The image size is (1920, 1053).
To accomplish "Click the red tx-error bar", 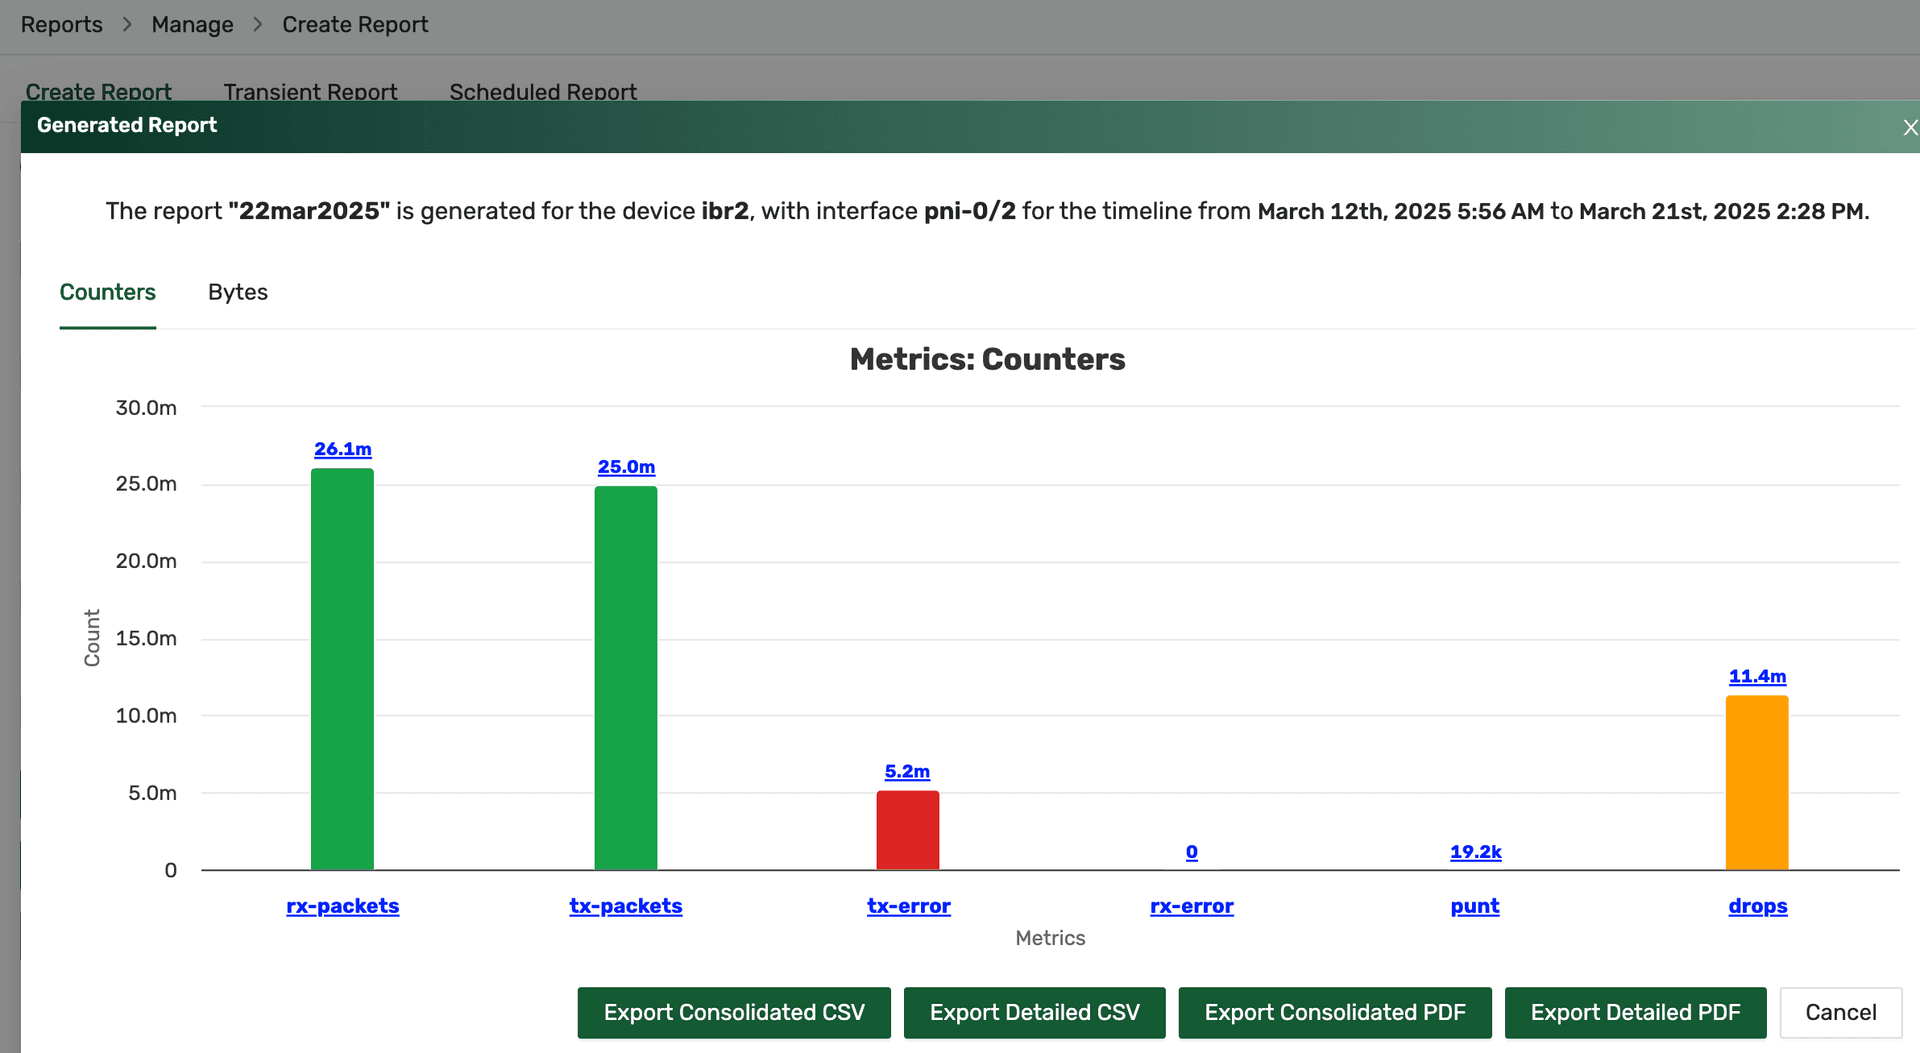I will coord(908,830).
